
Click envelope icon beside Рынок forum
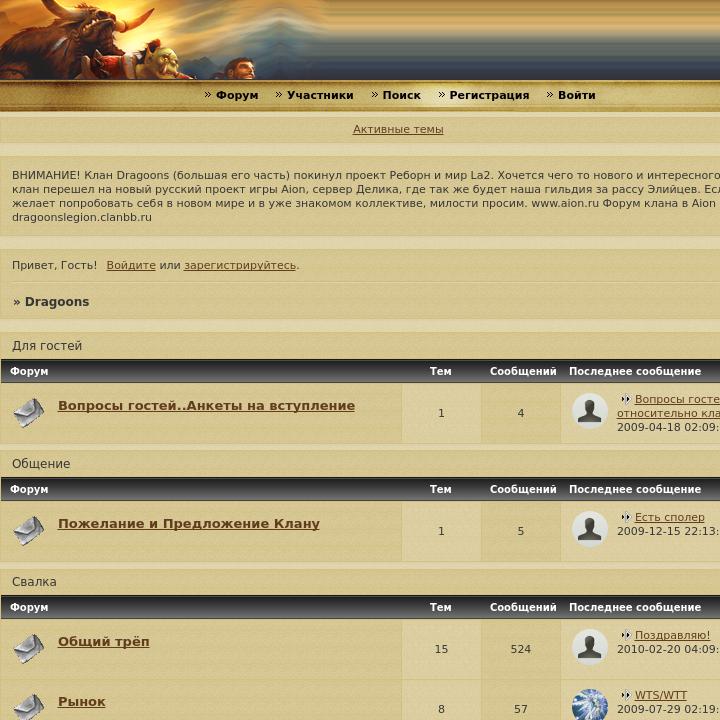[29, 707]
